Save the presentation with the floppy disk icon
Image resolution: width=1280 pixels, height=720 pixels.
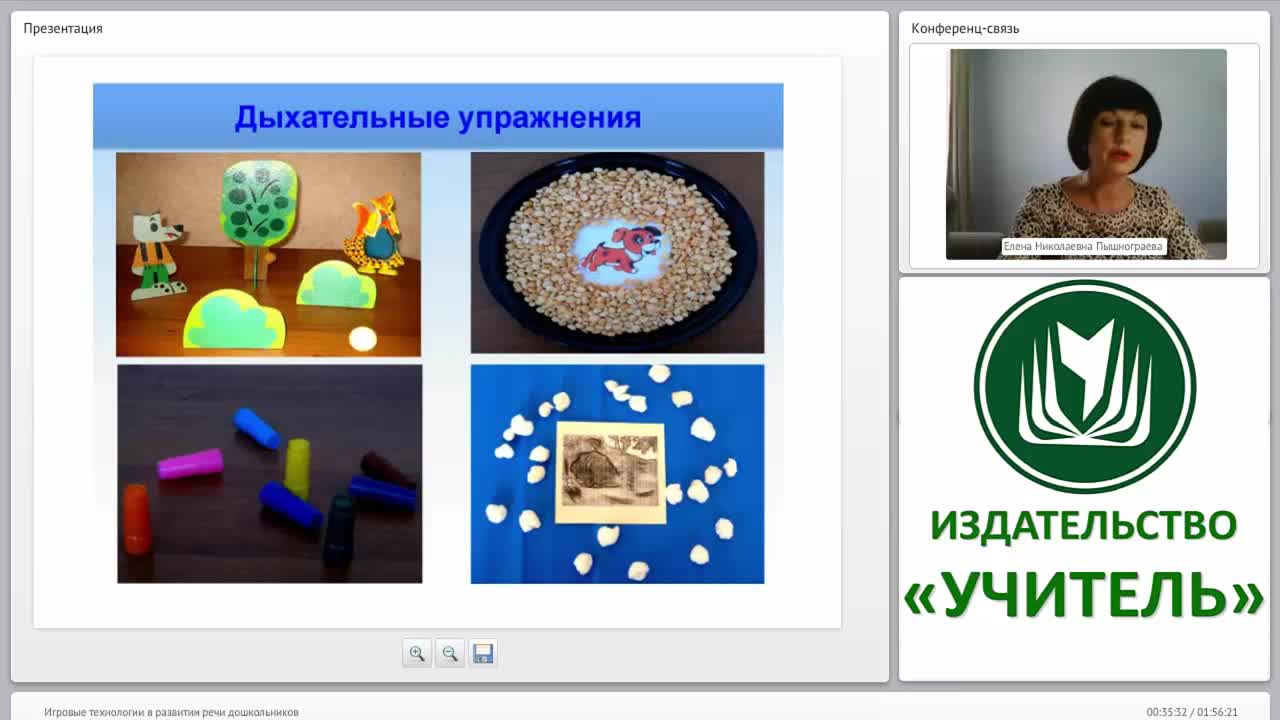pos(483,653)
